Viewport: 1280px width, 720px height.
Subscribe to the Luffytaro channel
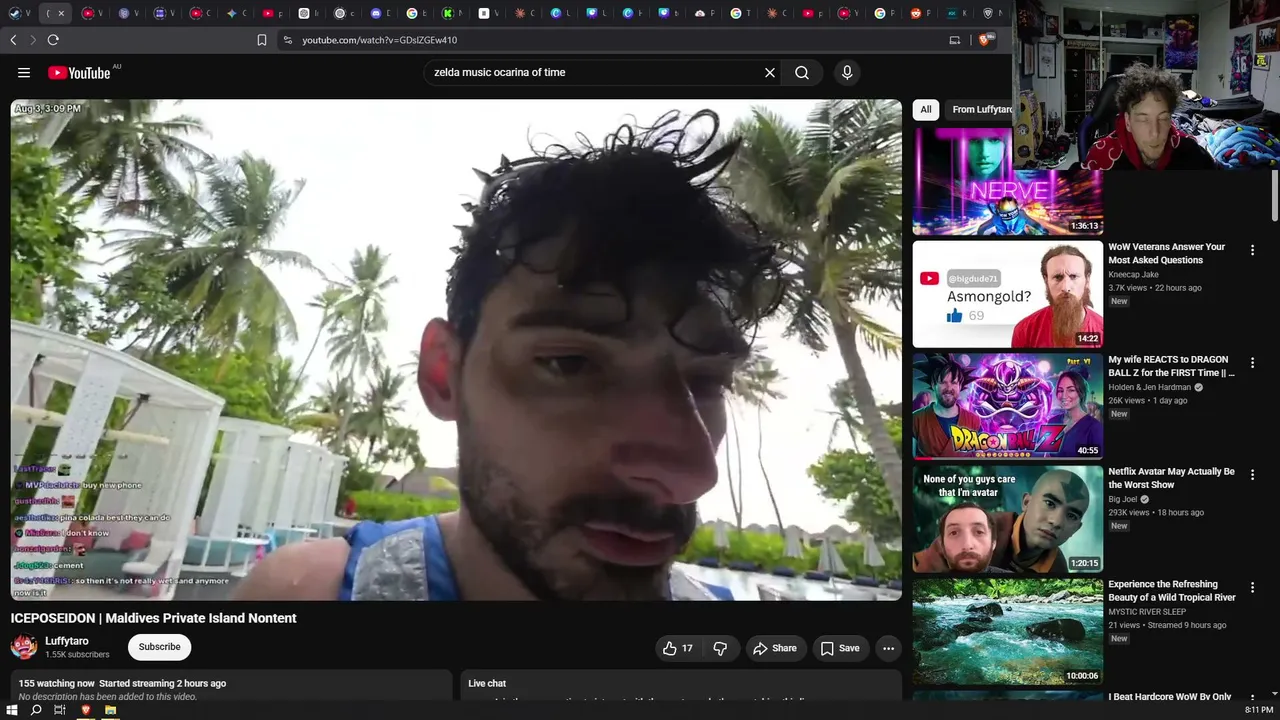[159, 647]
